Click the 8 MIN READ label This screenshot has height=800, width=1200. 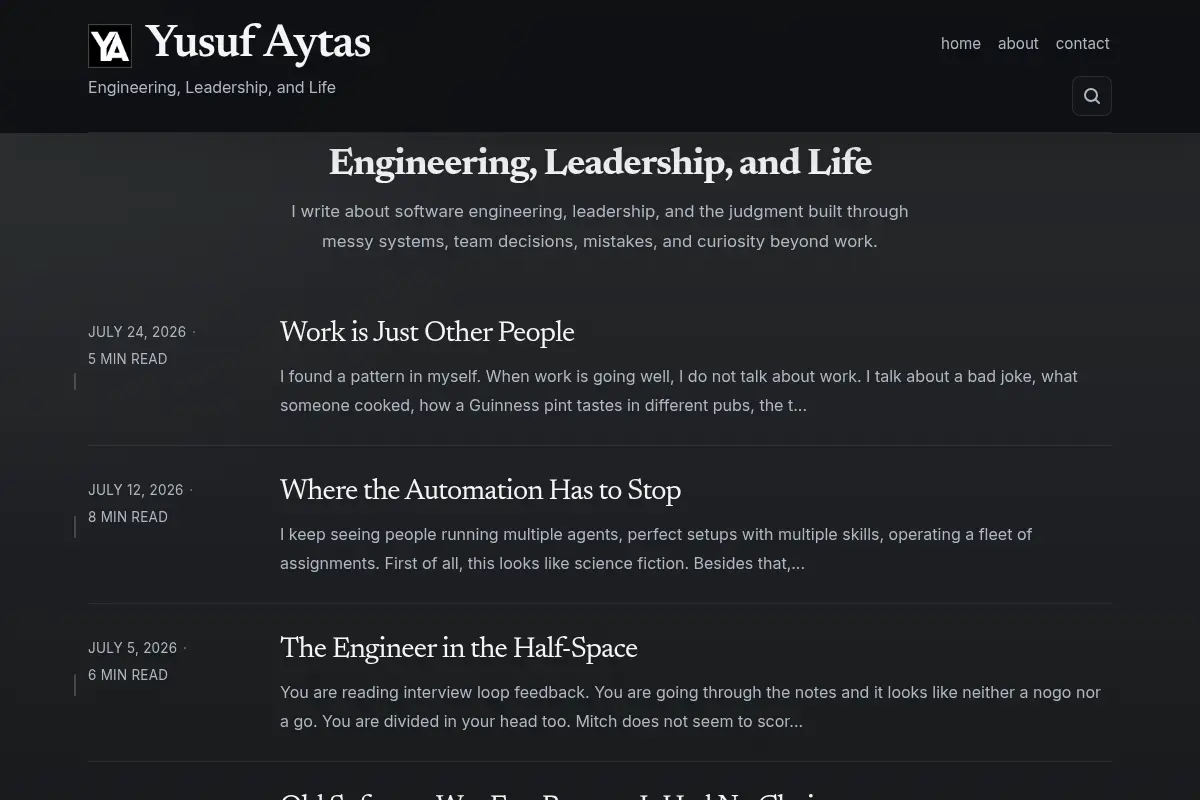coord(128,517)
